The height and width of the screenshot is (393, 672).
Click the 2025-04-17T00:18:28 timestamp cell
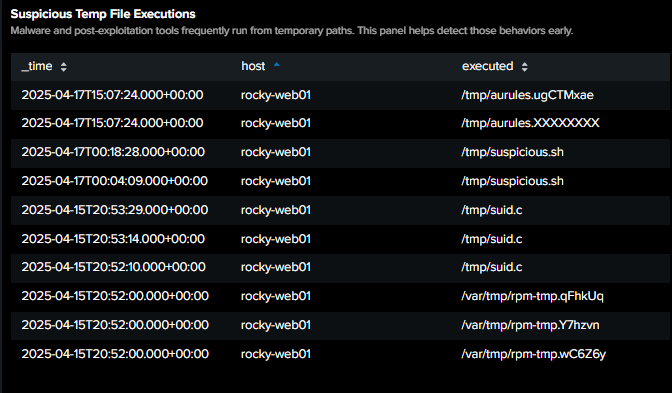[x=113, y=152]
